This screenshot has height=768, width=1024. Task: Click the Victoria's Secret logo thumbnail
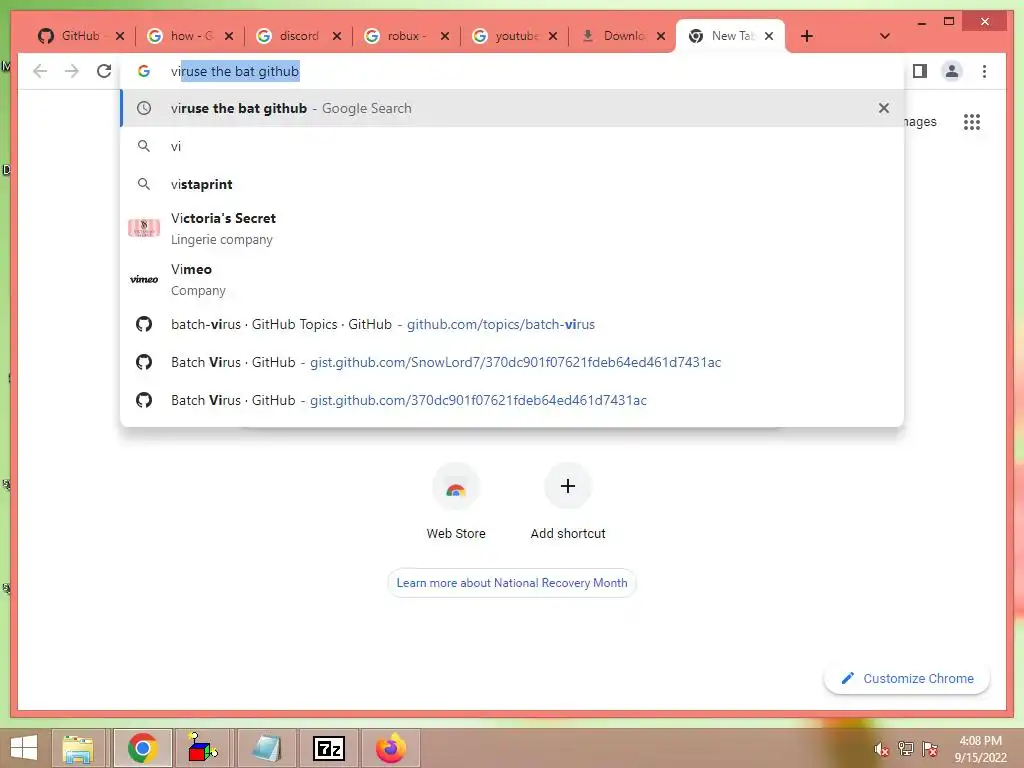[x=144, y=228]
